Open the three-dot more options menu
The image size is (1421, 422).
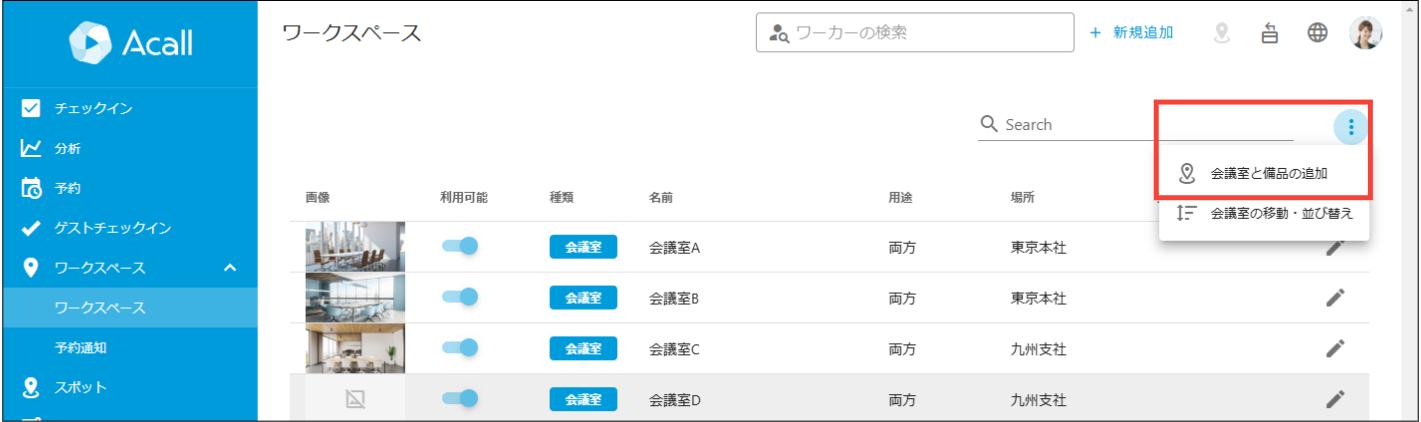(1351, 126)
